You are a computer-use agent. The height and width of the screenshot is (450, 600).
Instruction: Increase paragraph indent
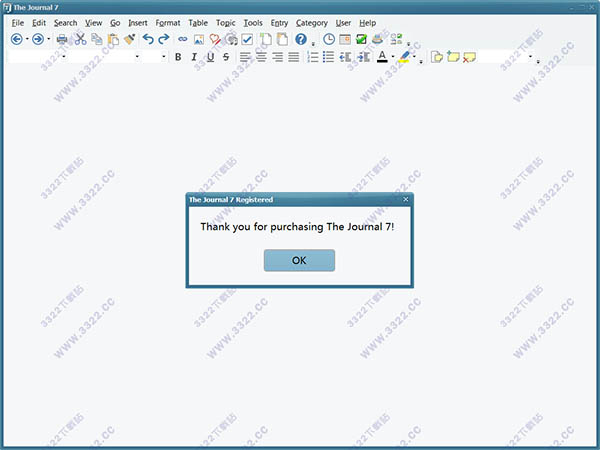coord(363,57)
